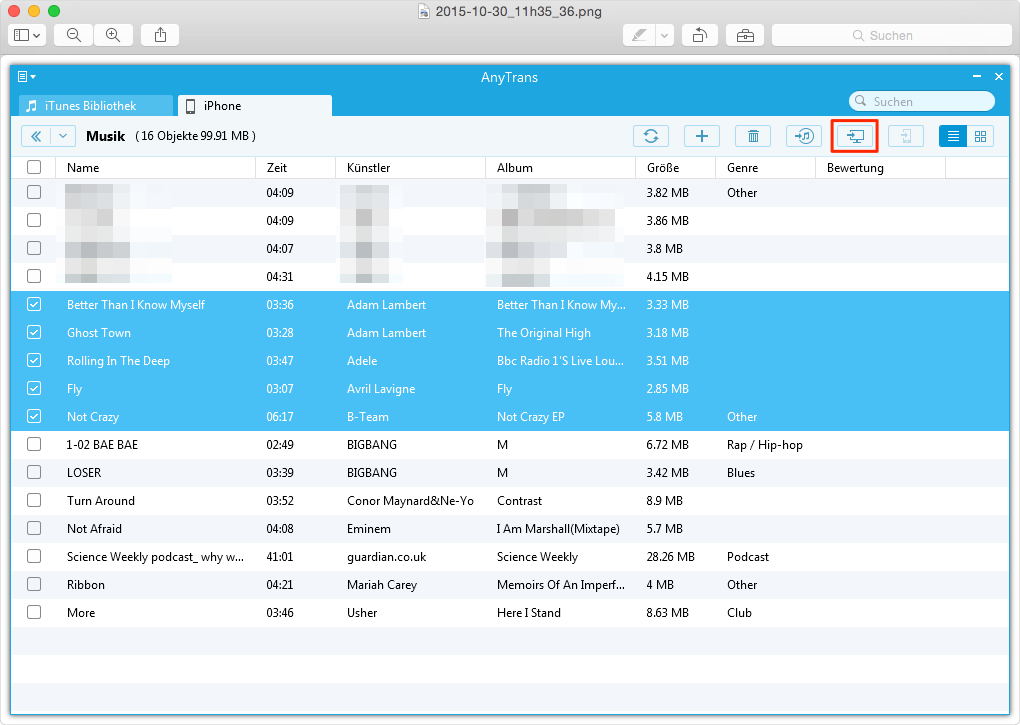The image size is (1020, 725).
Task: Rotate image in Preview toolbar
Action: 699,35
